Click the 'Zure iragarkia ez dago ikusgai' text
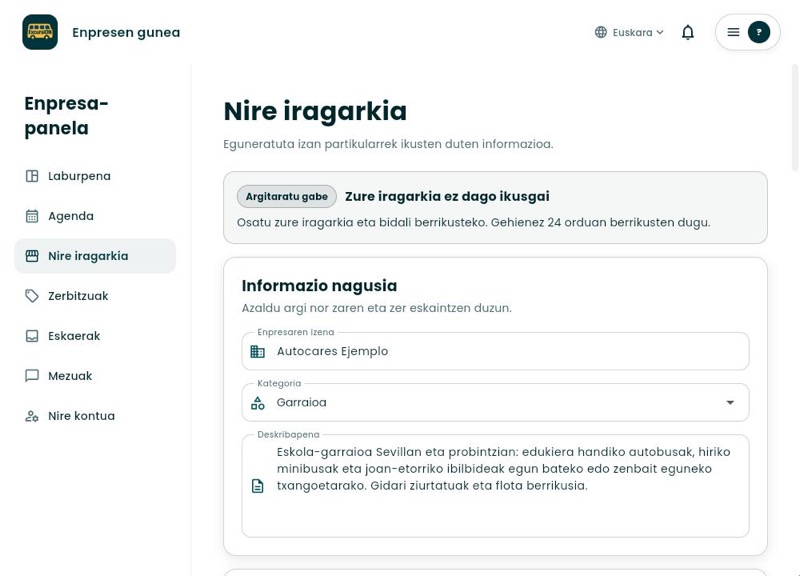This screenshot has width=800, height=576. [447, 196]
